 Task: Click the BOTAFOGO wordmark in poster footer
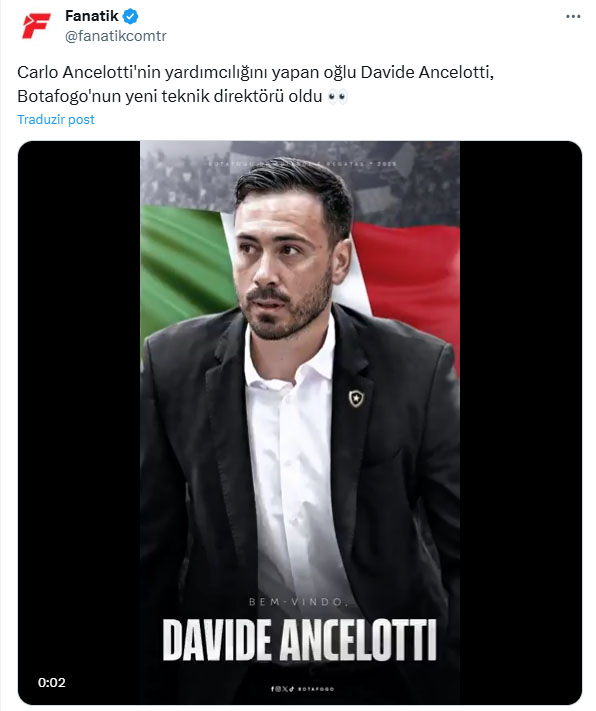[316, 689]
